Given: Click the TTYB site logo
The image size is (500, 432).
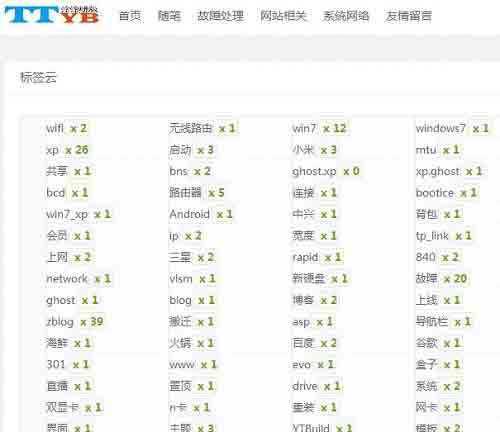Looking at the screenshot, I should 52,15.
